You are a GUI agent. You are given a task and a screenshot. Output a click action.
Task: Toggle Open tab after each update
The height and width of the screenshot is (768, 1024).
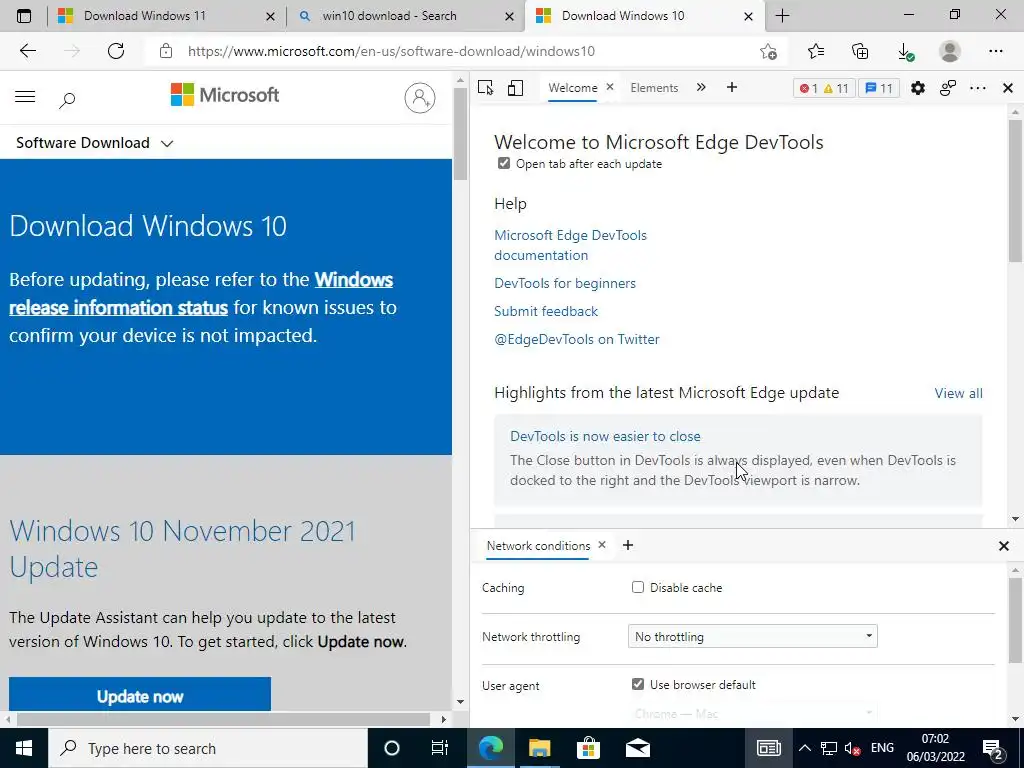tap(504, 163)
